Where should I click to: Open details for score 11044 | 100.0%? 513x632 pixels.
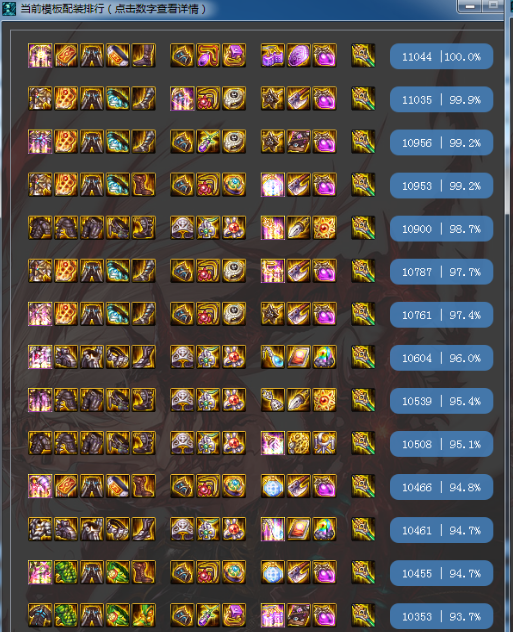(x=441, y=56)
